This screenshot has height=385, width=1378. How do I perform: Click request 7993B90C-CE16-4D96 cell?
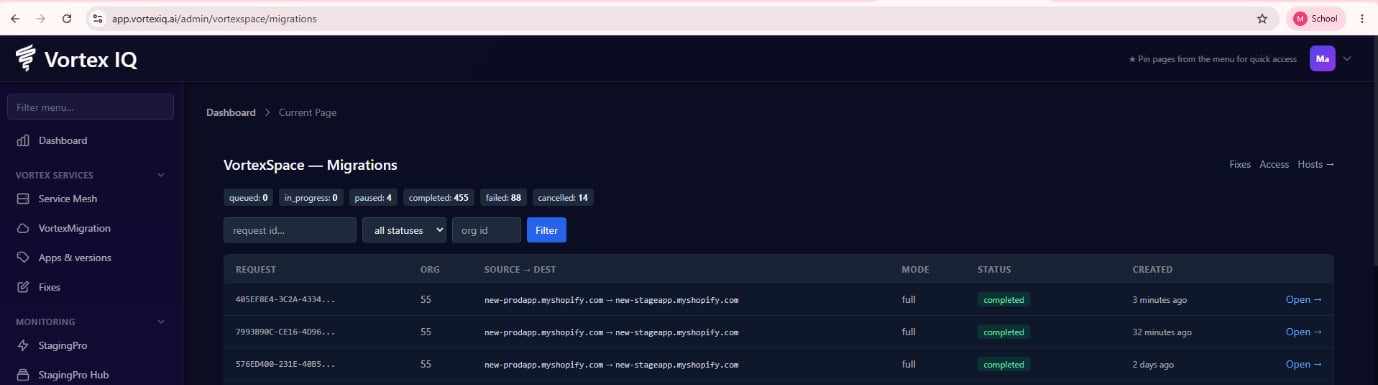pyautogui.click(x=286, y=332)
